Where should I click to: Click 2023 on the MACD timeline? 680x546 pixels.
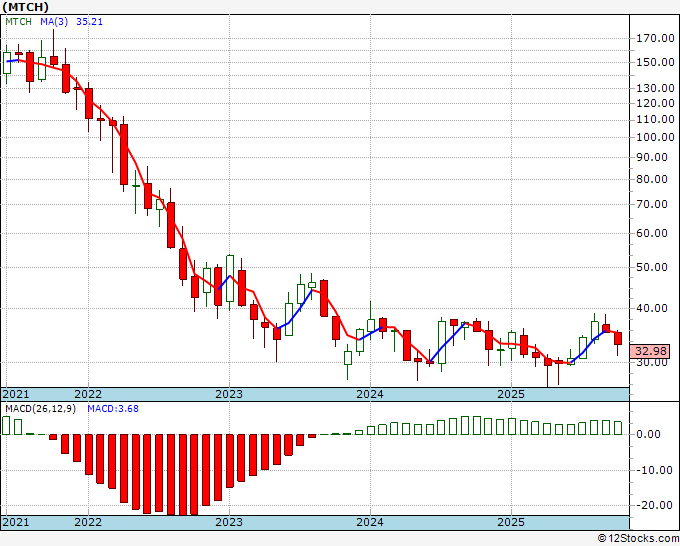tap(229, 522)
